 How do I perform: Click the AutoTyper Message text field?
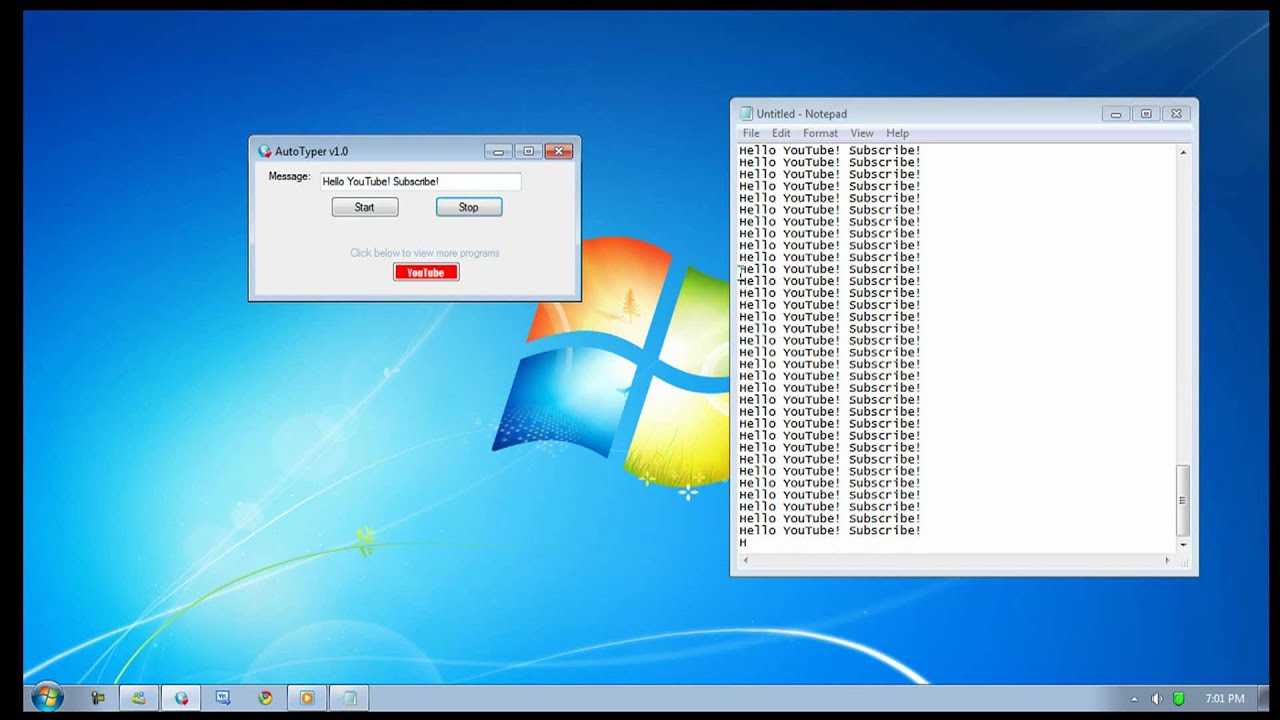420,181
